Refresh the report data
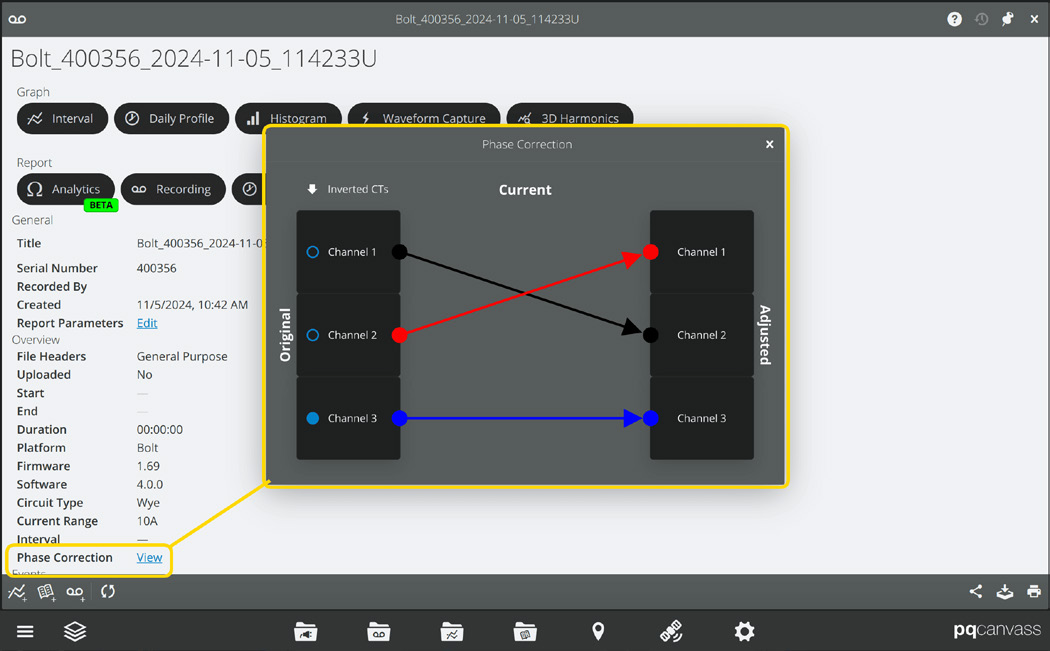This screenshot has height=651, width=1050. pos(108,591)
